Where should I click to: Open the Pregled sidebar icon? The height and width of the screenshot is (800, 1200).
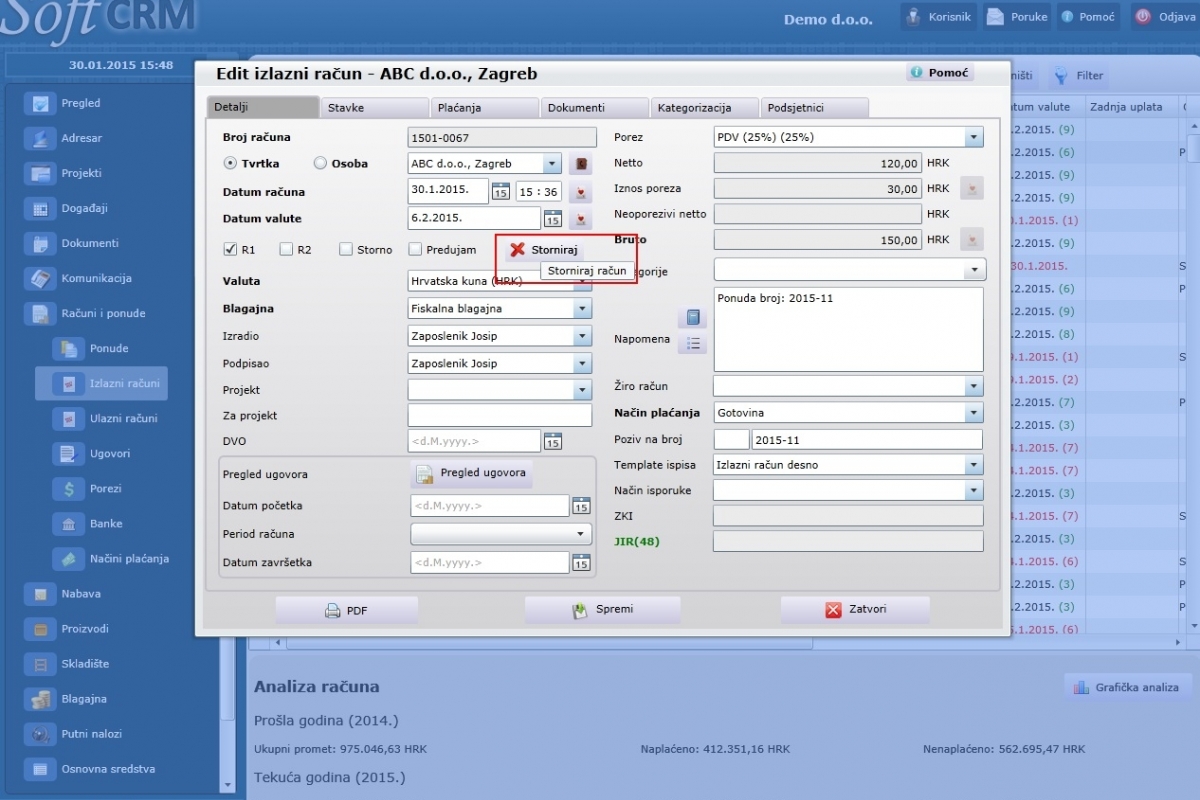click(x=41, y=103)
